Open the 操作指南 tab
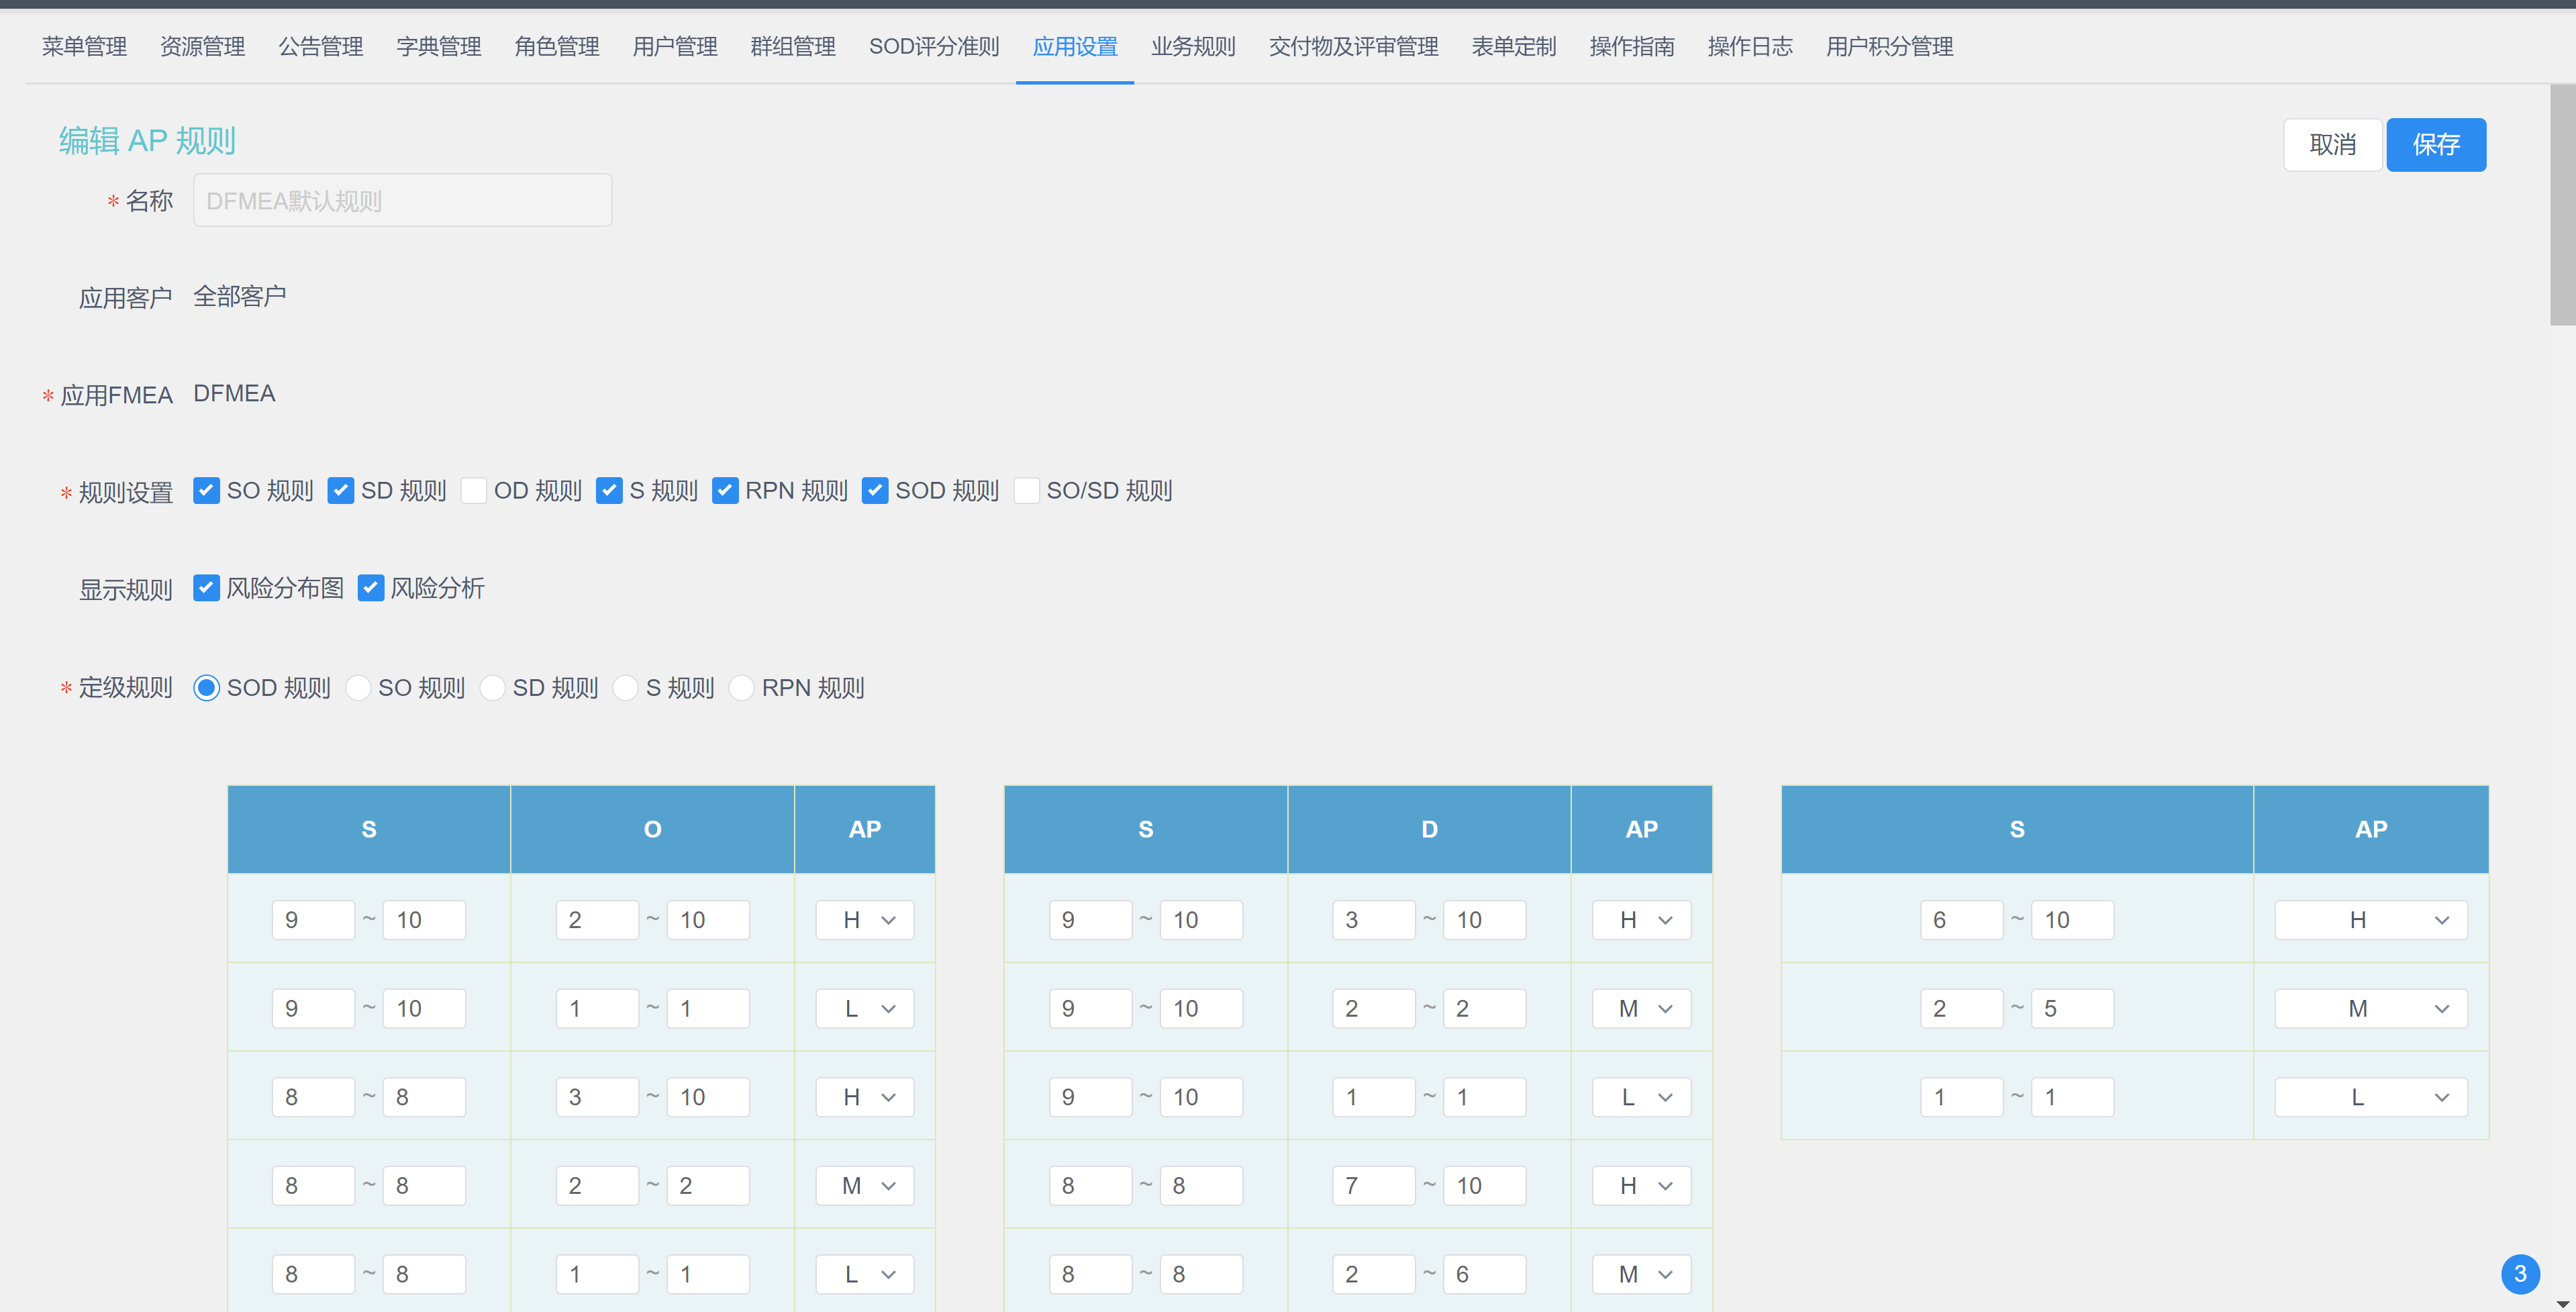The width and height of the screenshot is (2576, 1312). (1631, 46)
